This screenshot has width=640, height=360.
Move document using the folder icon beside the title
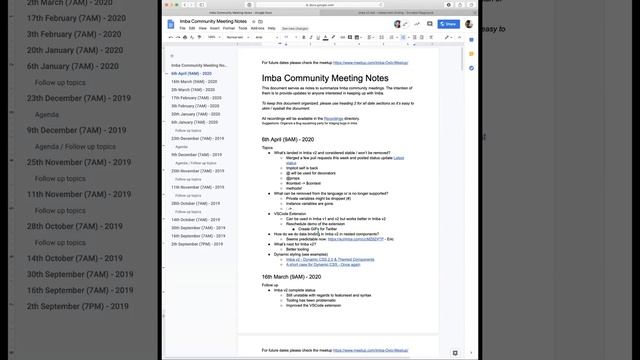tap(260, 21)
